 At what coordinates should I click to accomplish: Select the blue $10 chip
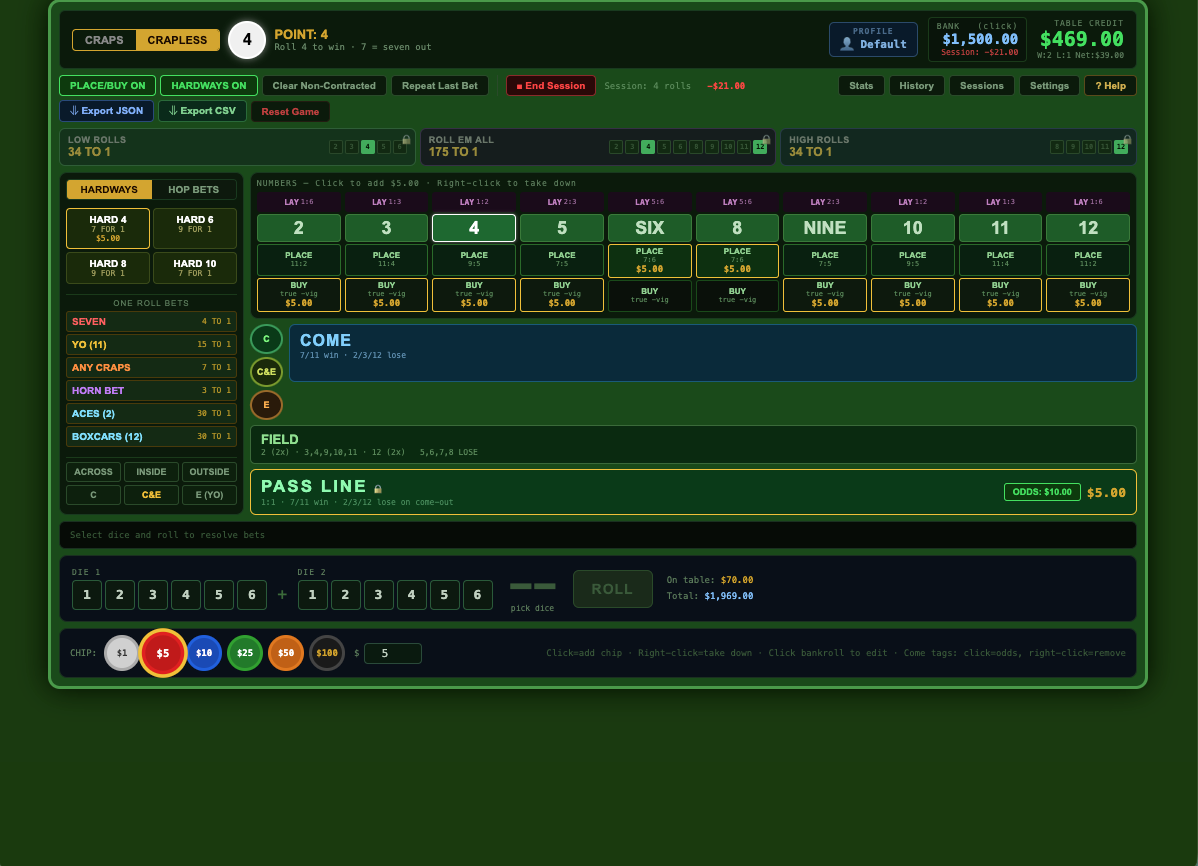tap(204, 653)
